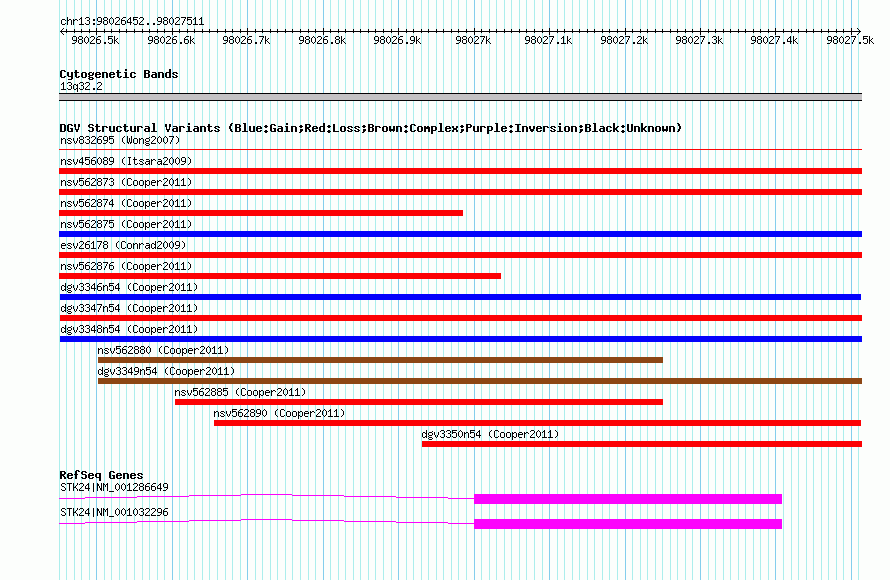Image resolution: width=890 pixels, height=580 pixels.
Task: Click the dgv3348n54 (Cooper2011) label
Action: point(129,329)
